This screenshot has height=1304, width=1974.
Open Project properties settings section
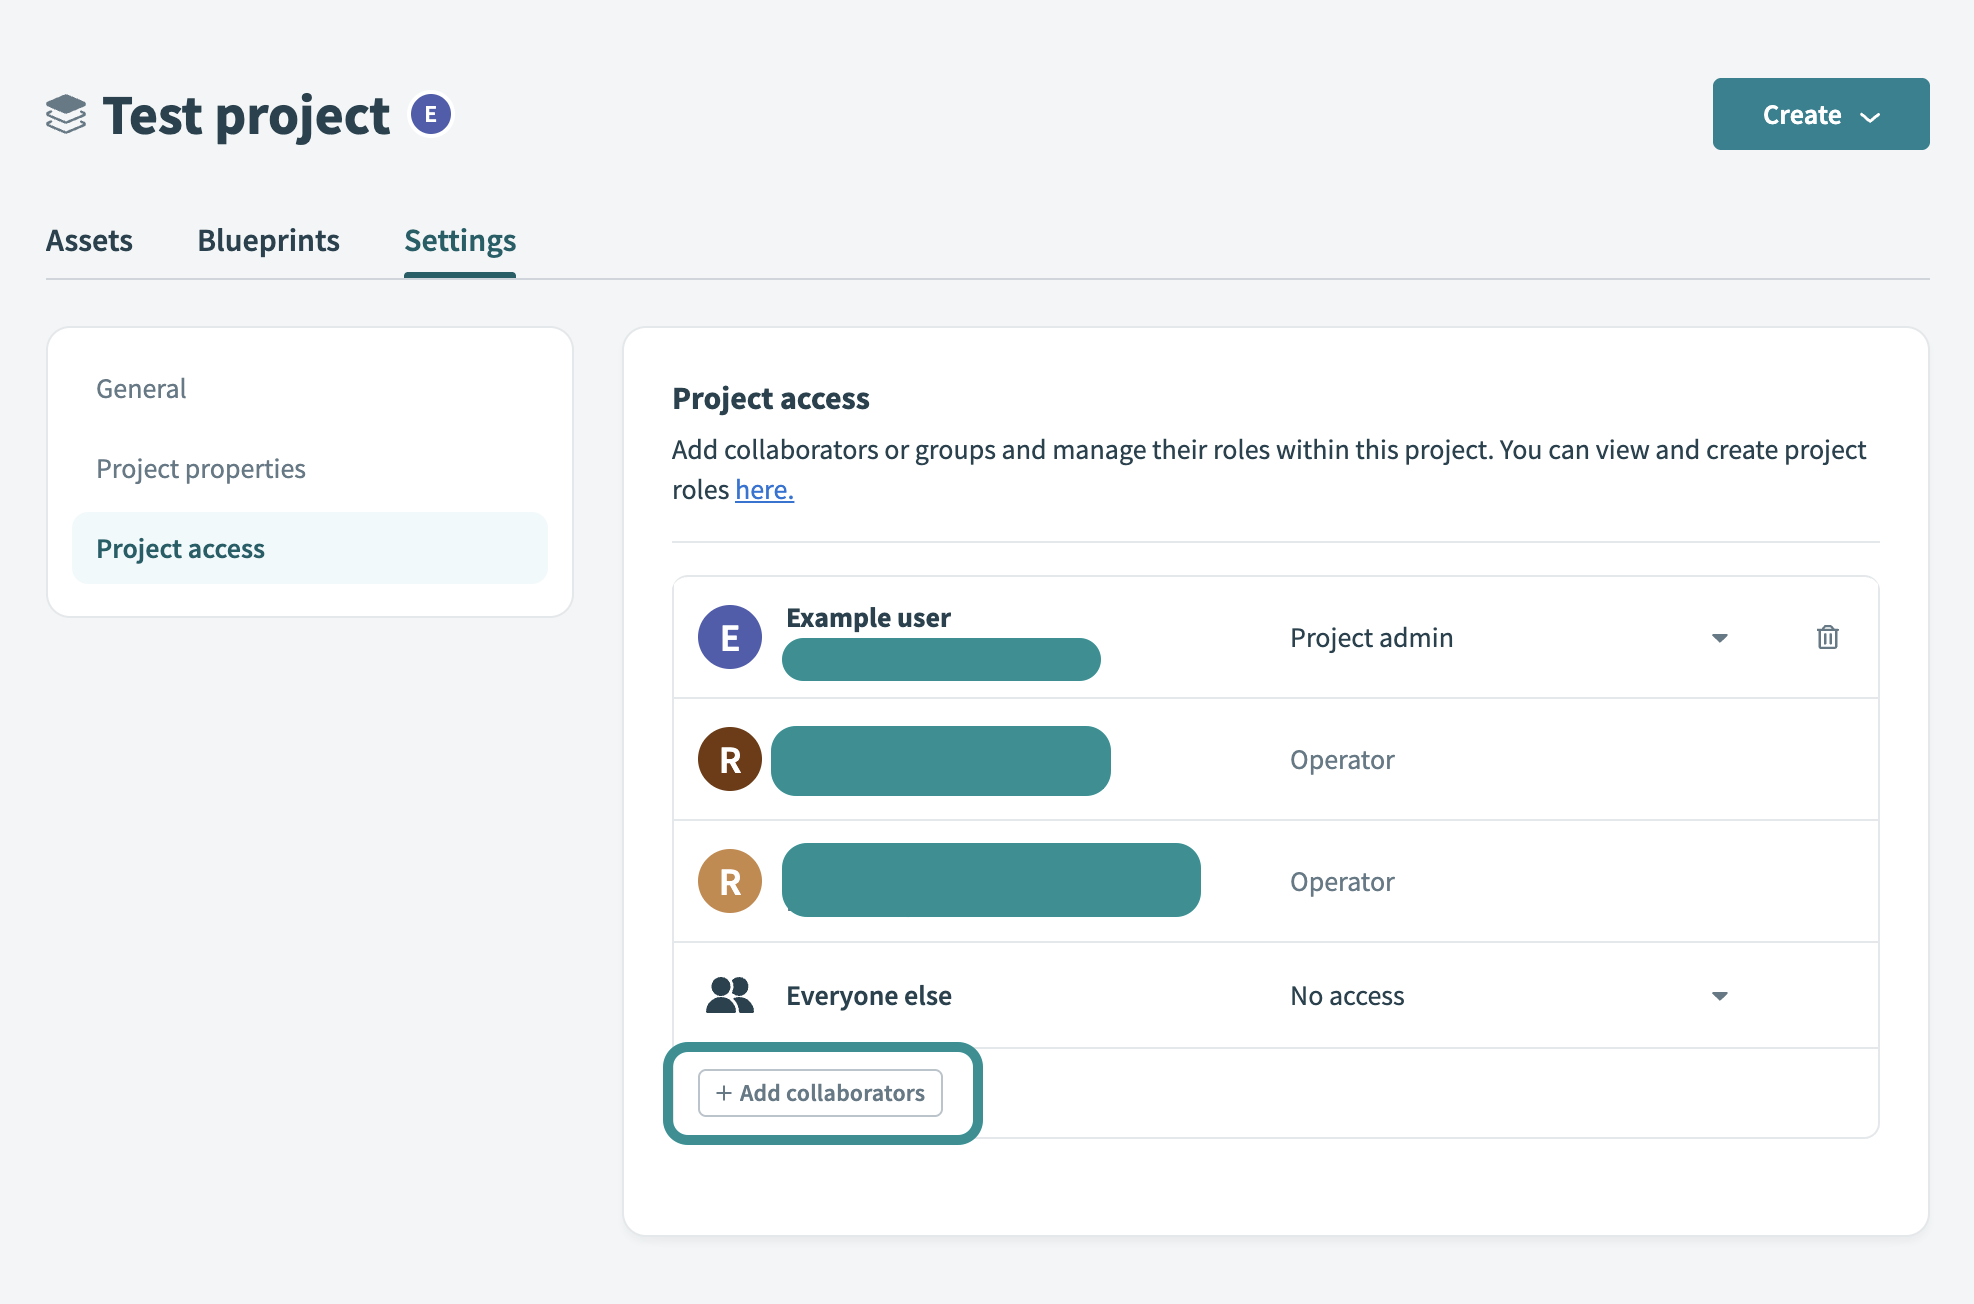click(200, 468)
